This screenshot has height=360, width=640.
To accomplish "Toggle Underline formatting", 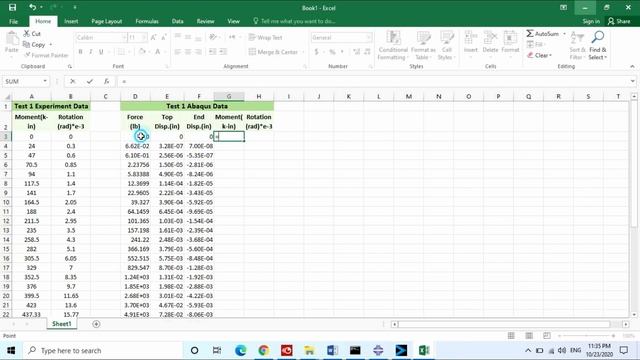I will click(101, 51).
